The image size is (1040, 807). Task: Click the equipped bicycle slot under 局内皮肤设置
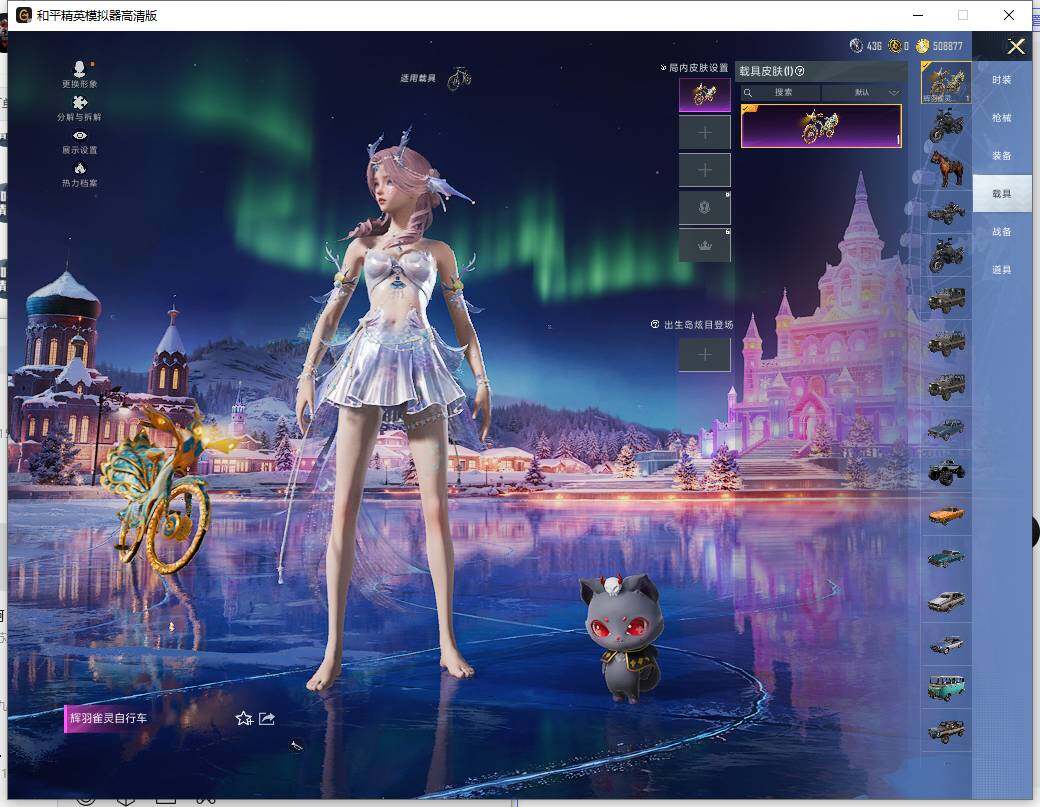click(x=704, y=94)
